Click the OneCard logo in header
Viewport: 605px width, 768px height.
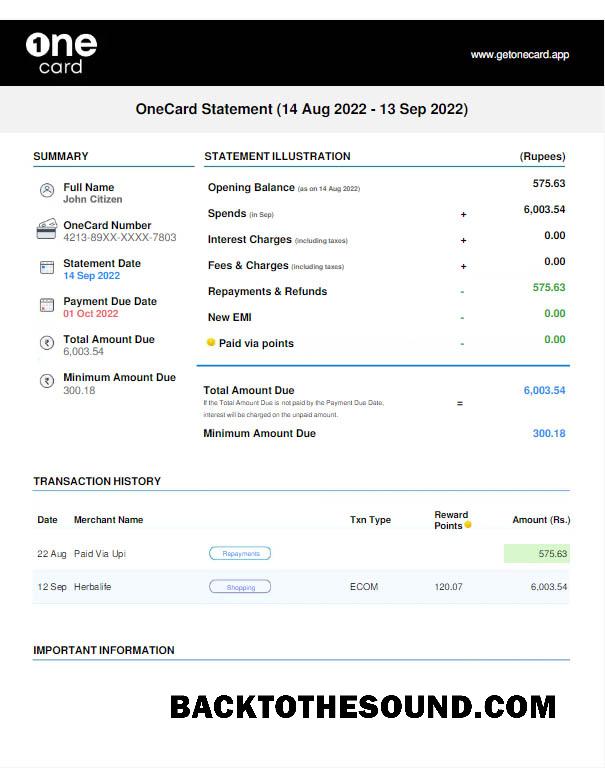61,53
